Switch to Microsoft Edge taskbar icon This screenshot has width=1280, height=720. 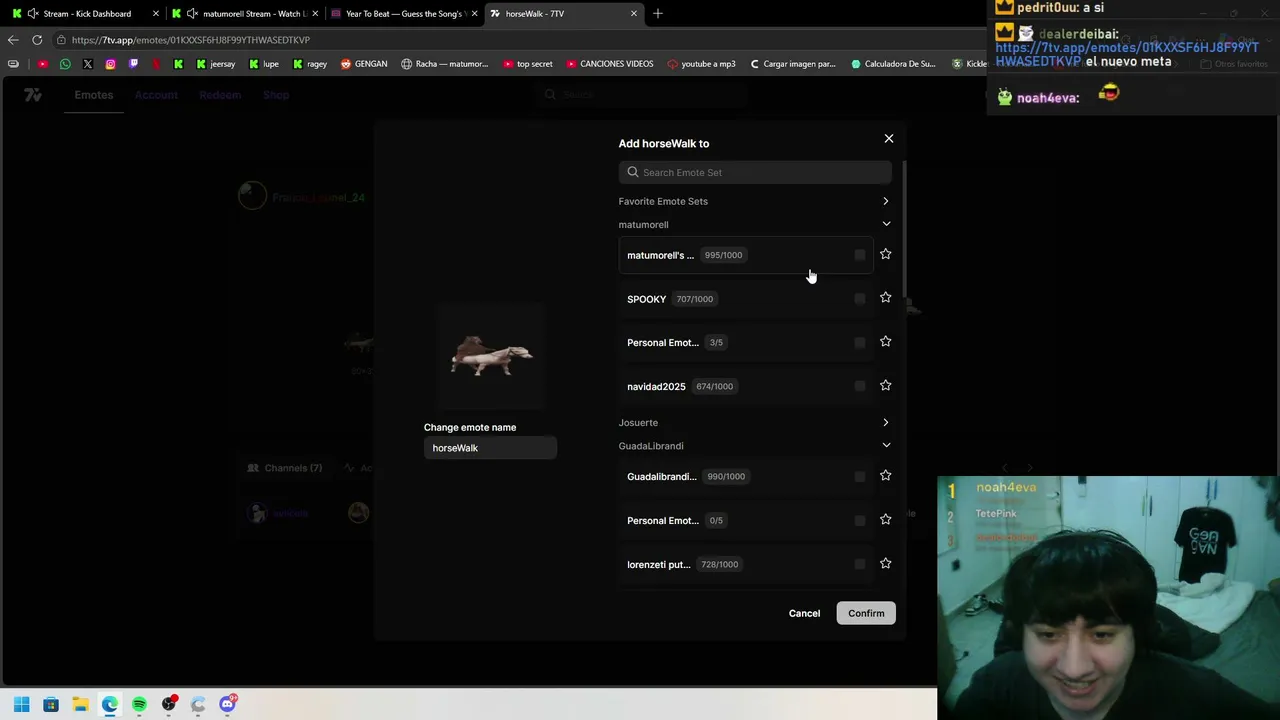click(x=110, y=704)
